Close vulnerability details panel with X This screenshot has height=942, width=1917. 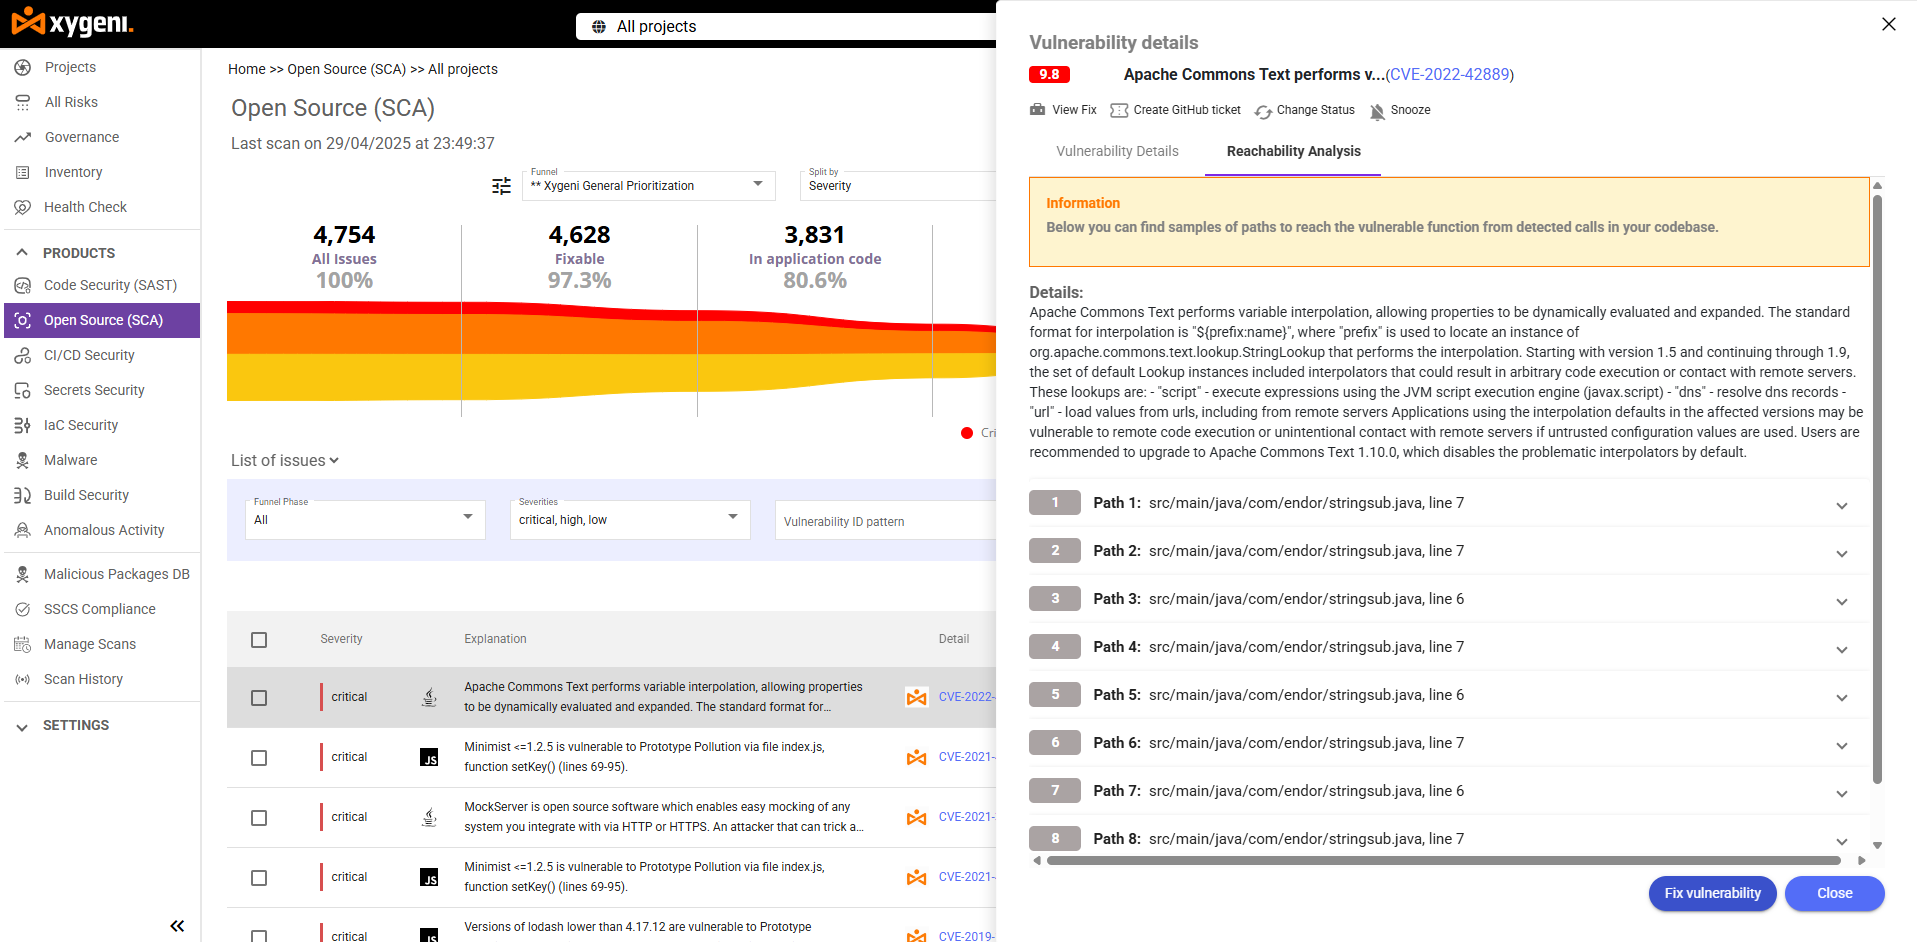point(1888,24)
